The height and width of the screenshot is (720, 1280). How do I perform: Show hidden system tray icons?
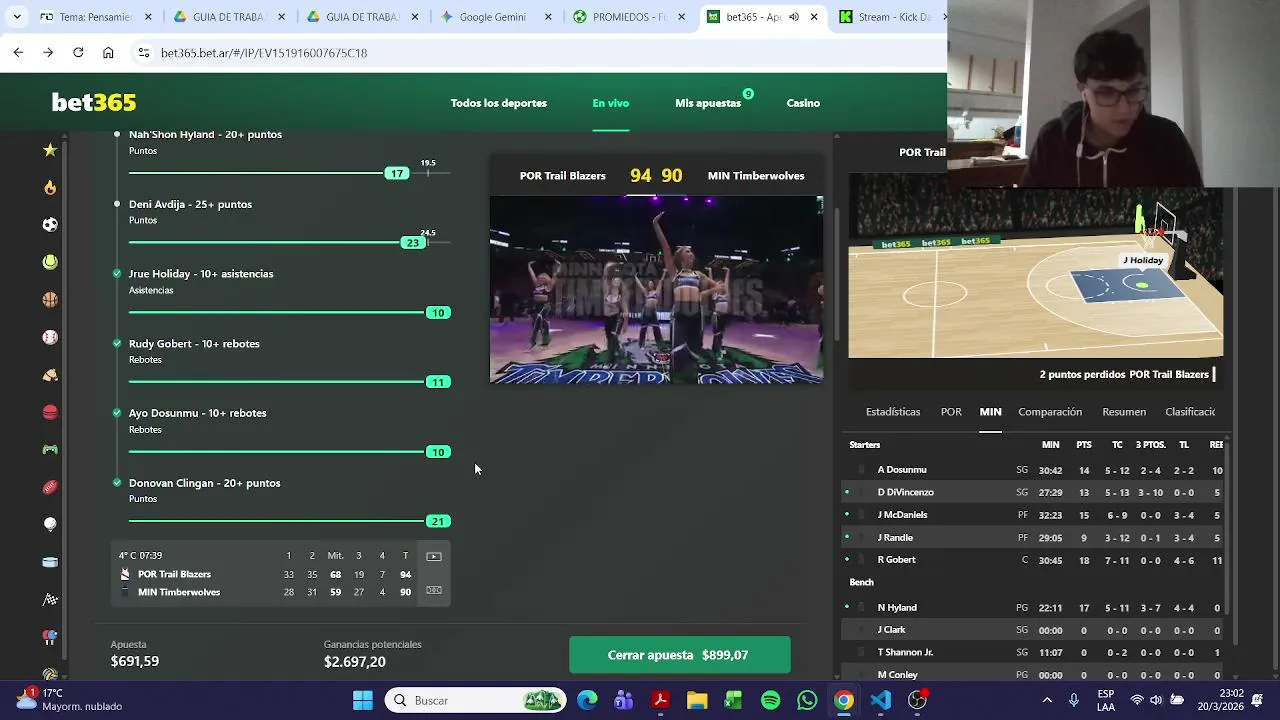(x=1047, y=700)
